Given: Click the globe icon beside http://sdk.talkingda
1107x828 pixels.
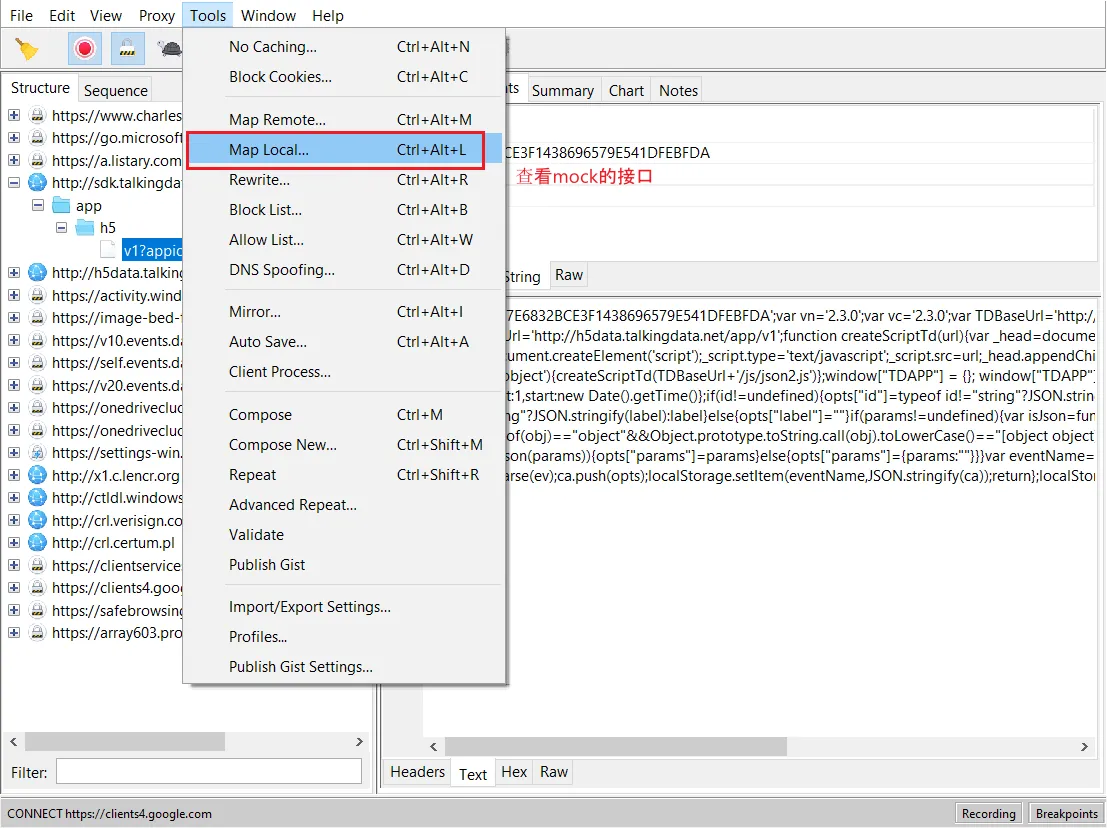Looking at the screenshot, I should point(37,183).
